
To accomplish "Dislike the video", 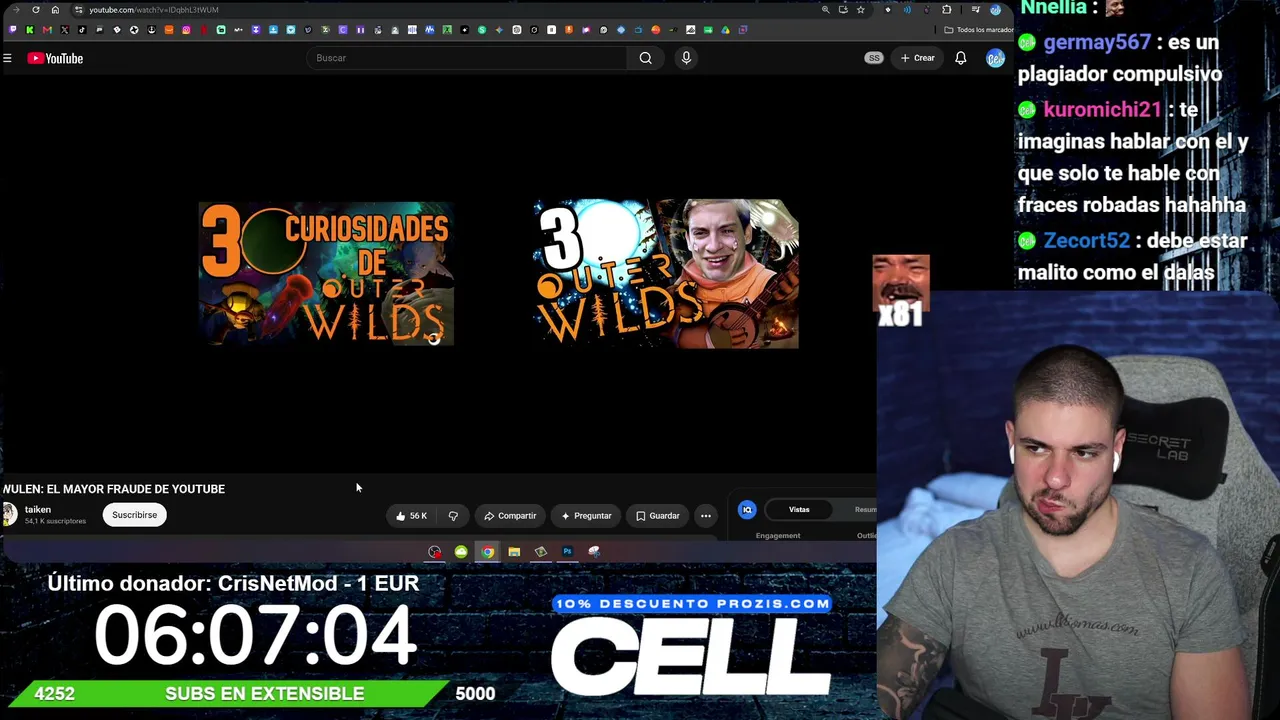I will 453,516.
